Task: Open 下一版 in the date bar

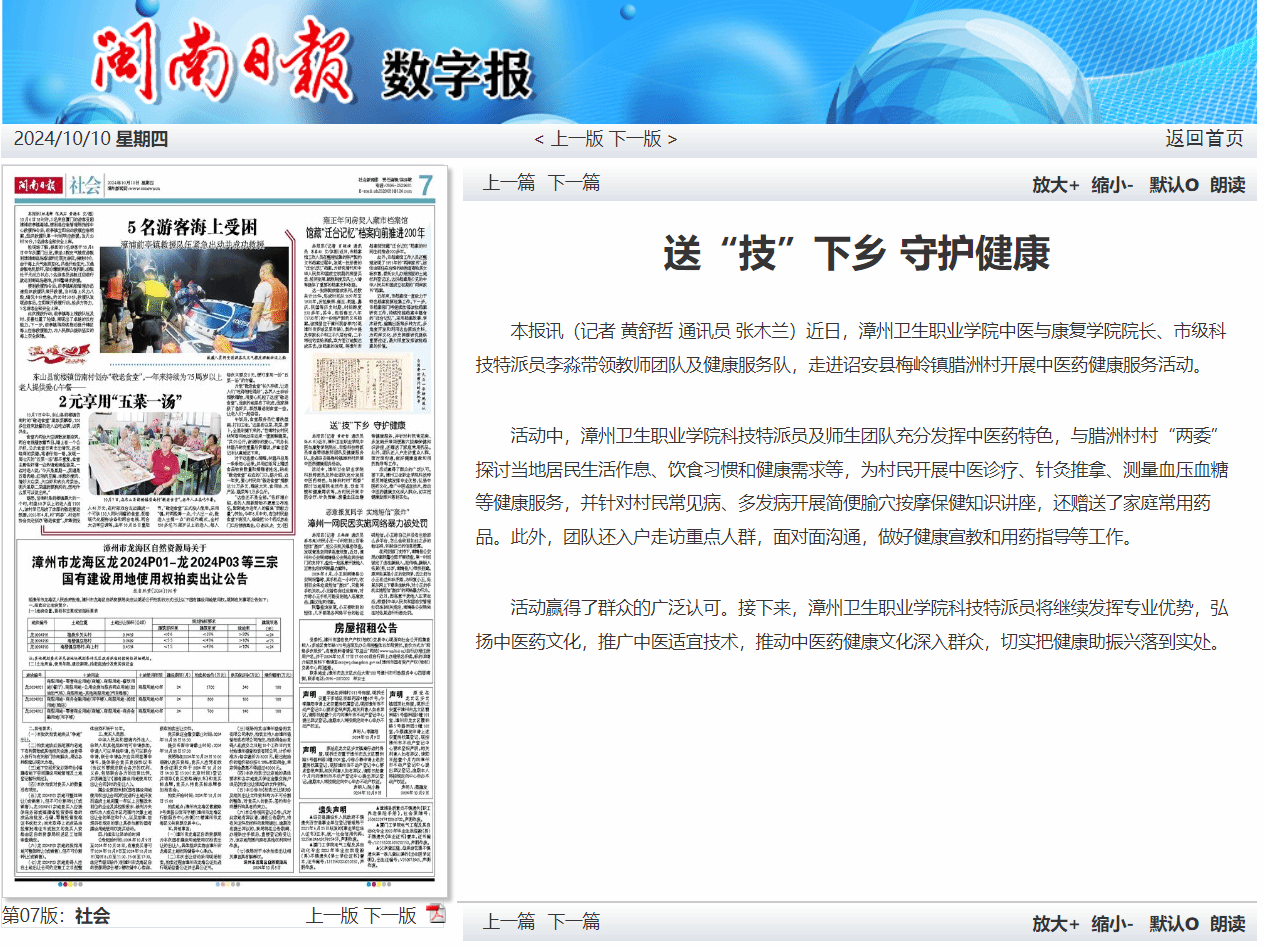Action: pos(636,139)
